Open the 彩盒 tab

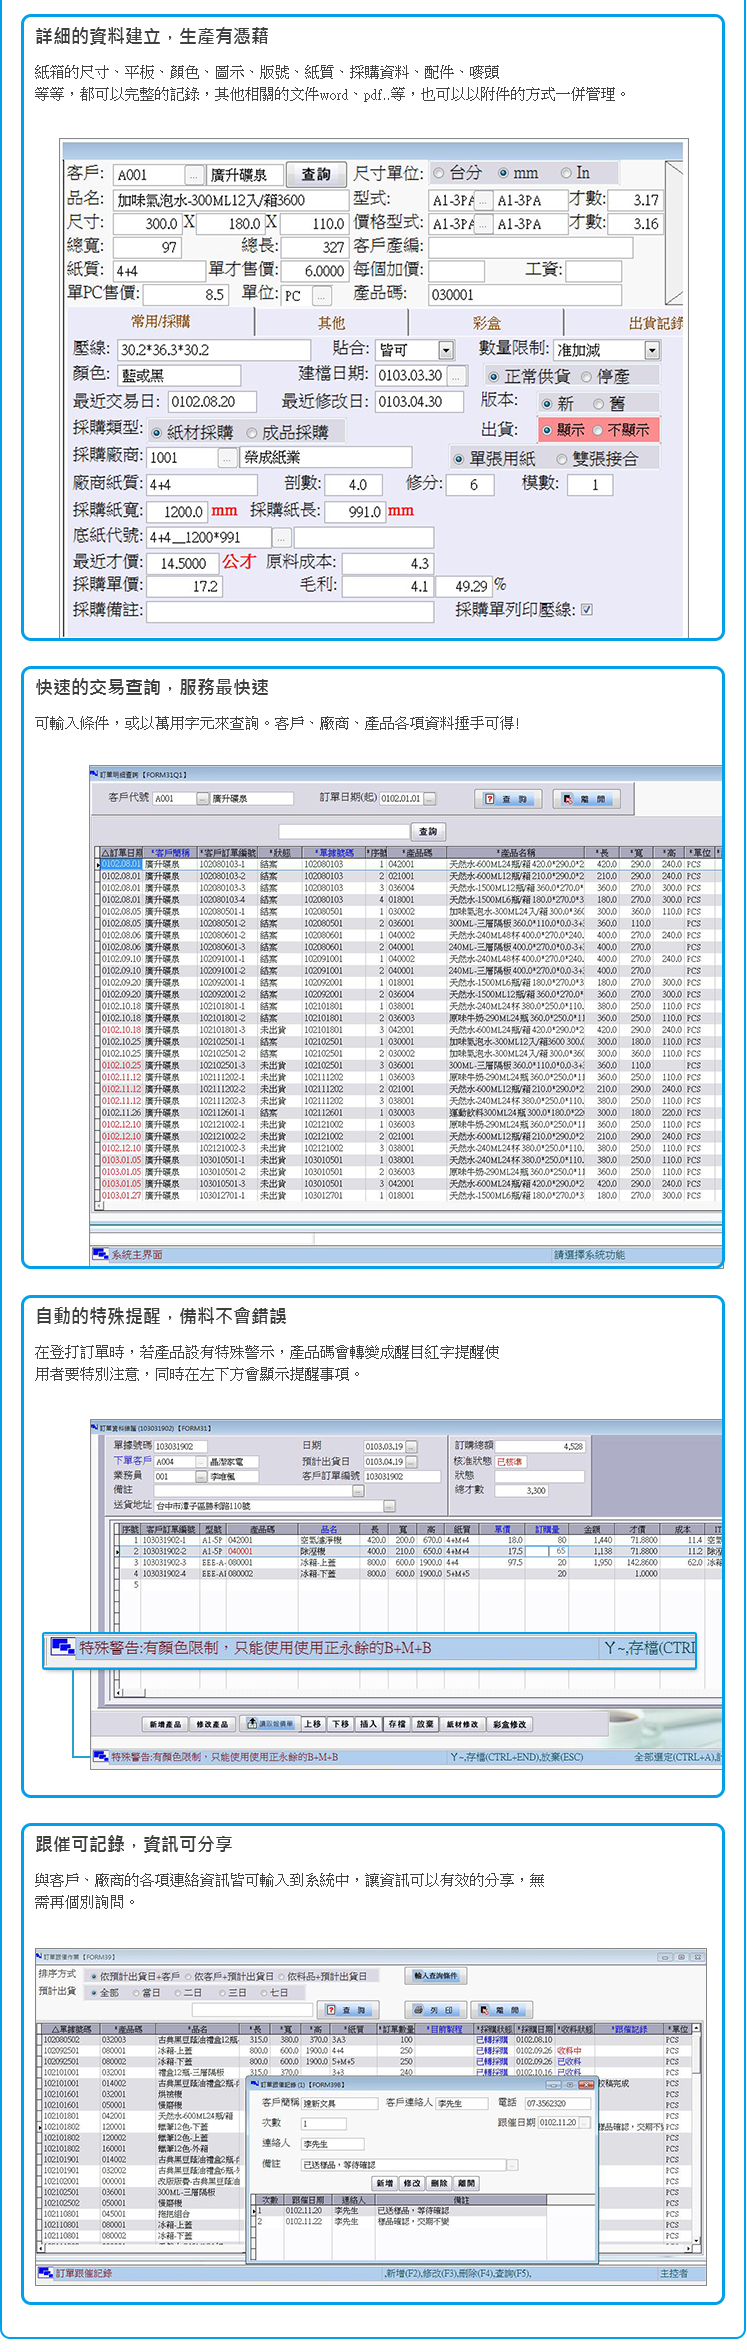(x=486, y=323)
